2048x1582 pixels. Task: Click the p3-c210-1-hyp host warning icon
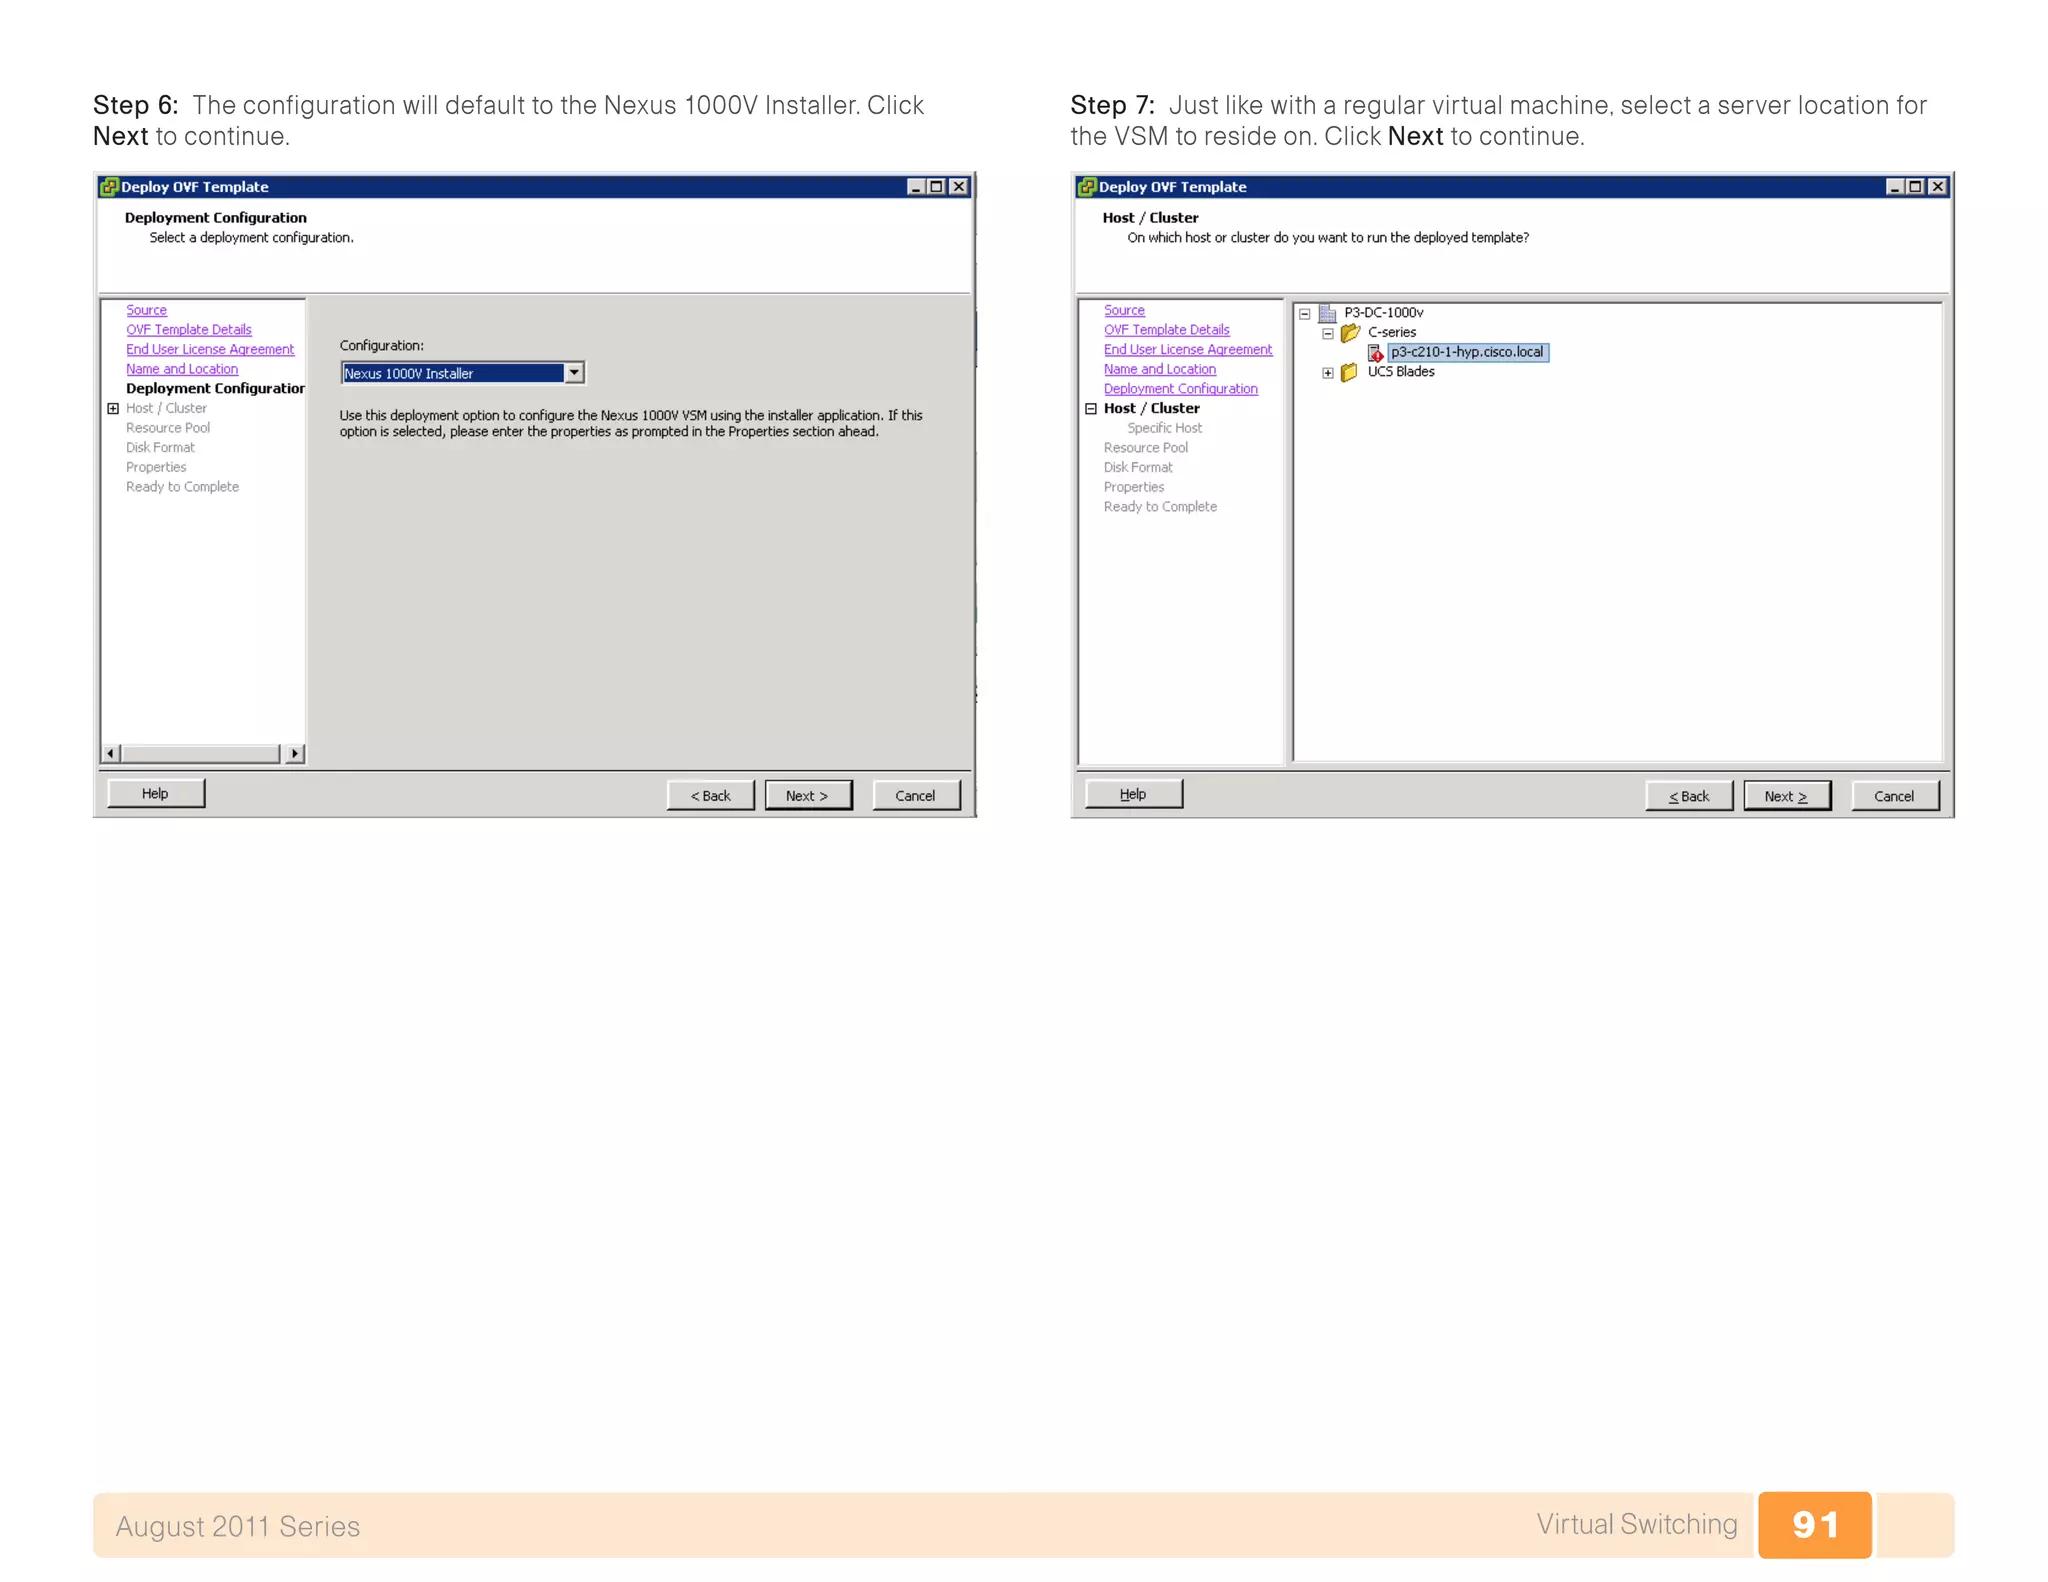pyautogui.click(x=1375, y=353)
